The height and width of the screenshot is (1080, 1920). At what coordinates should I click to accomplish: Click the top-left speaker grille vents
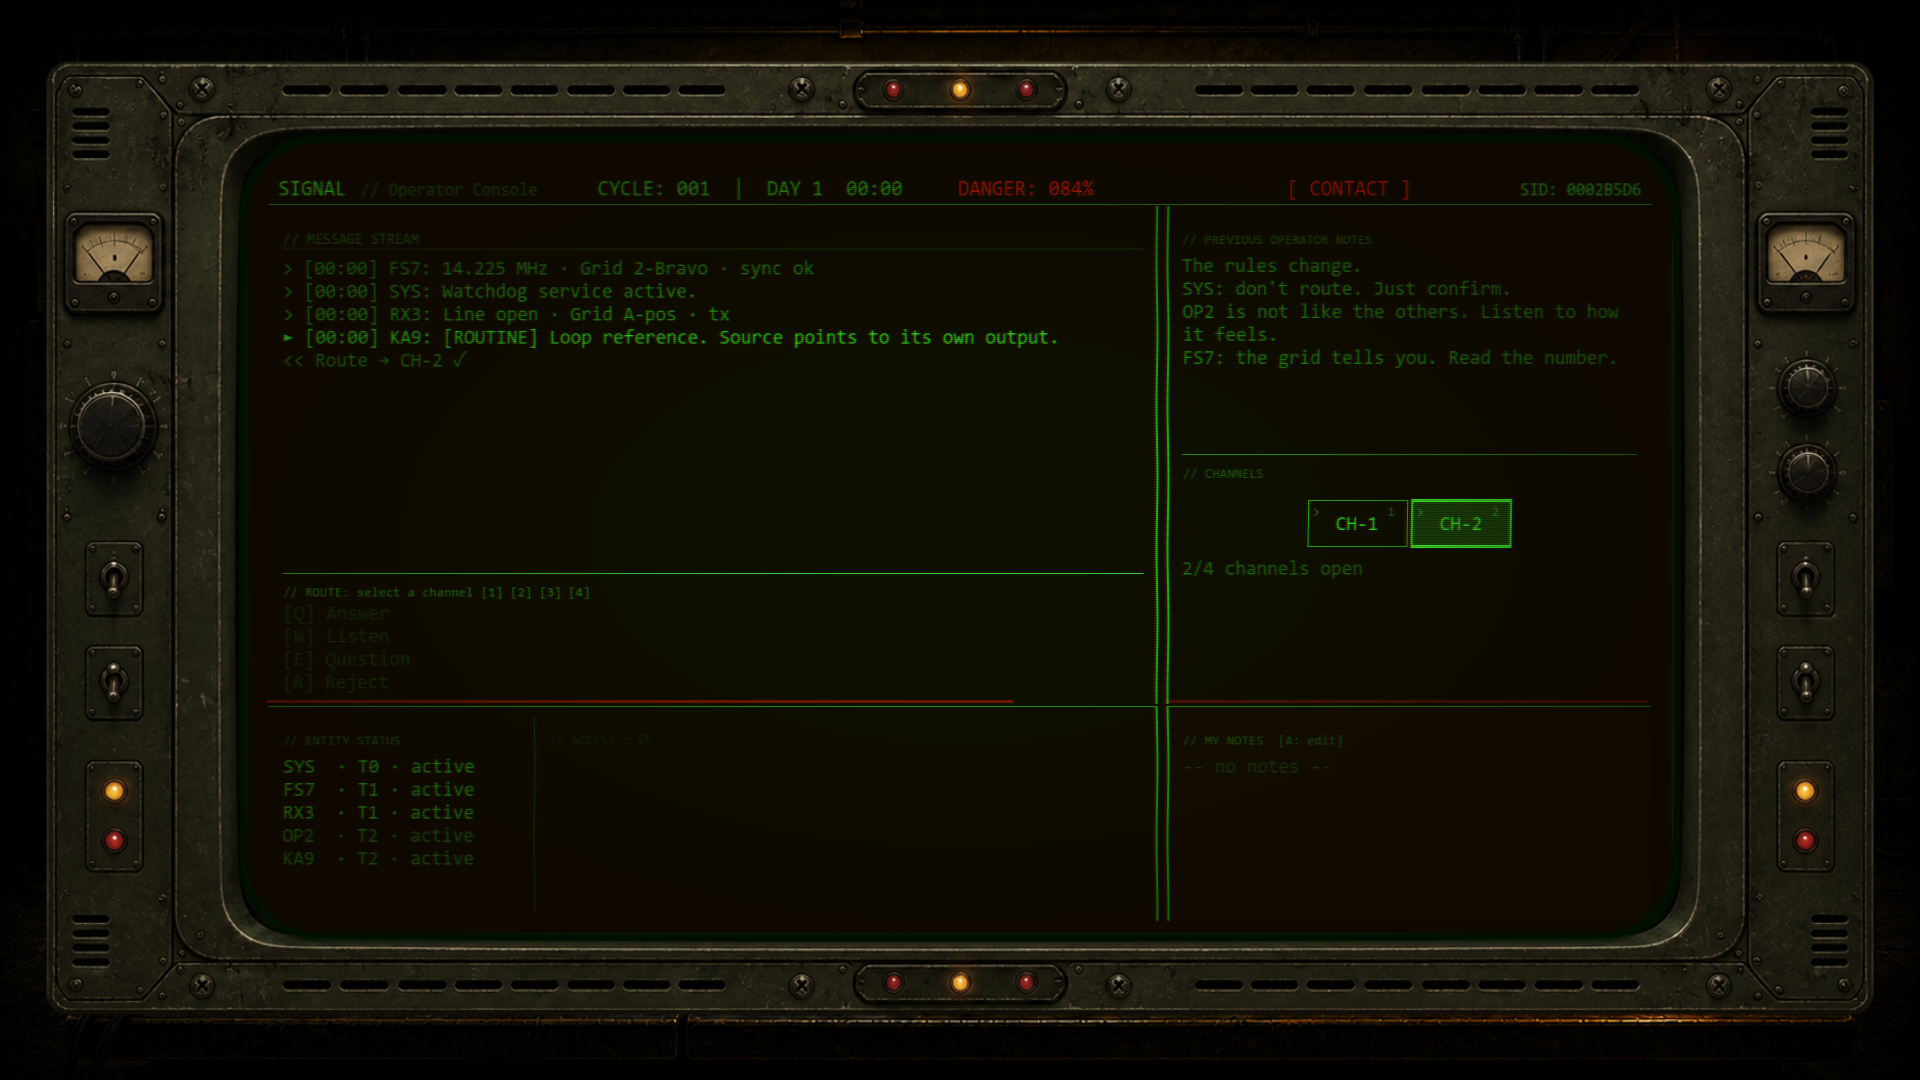(x=91, y=133)
